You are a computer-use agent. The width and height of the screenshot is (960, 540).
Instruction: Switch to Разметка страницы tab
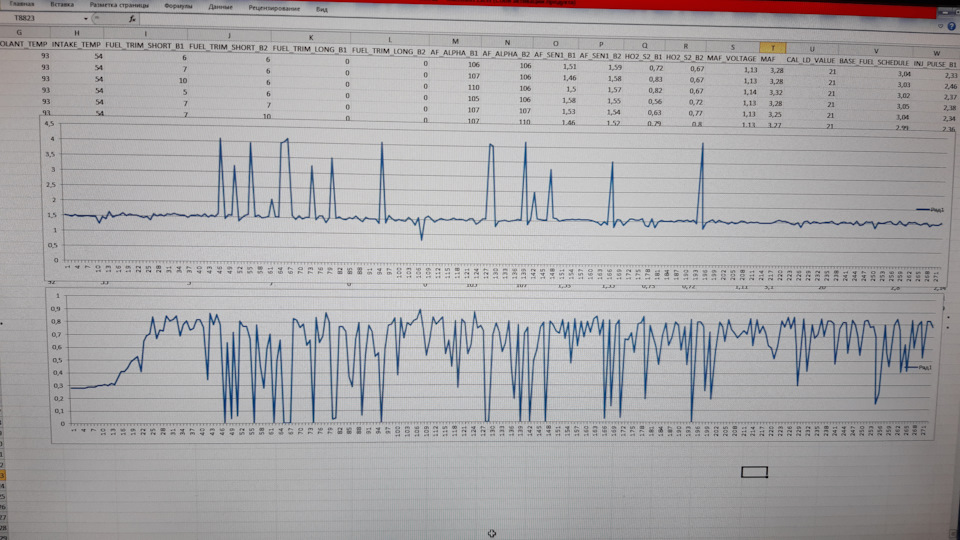[119, 5]
